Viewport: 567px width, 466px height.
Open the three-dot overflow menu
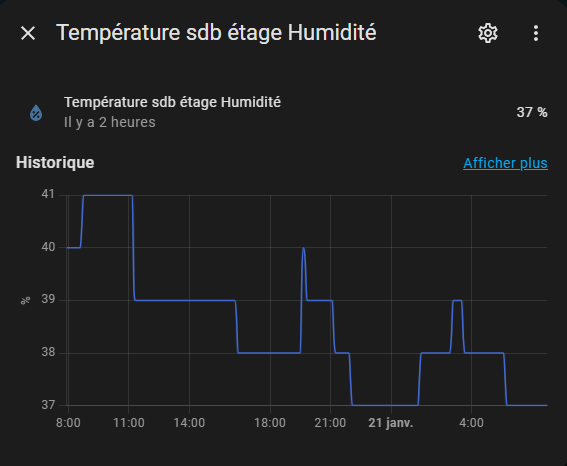(536, 33)
